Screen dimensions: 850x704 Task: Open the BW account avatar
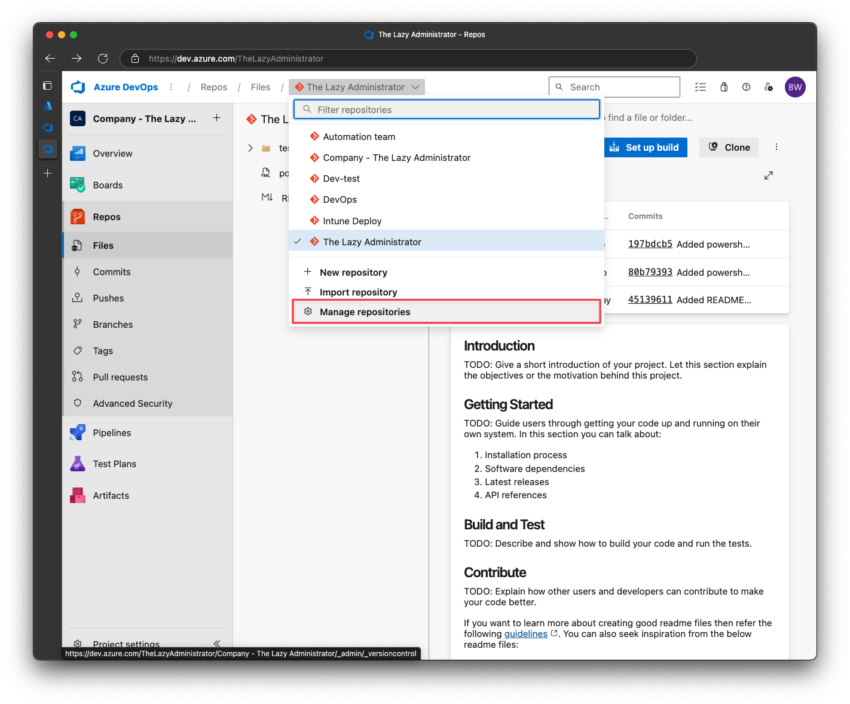coord(795,87)
